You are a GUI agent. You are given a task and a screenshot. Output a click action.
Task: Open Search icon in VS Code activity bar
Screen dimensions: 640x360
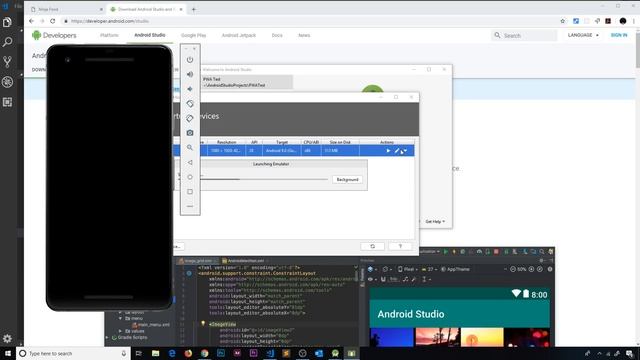(7, 42)
